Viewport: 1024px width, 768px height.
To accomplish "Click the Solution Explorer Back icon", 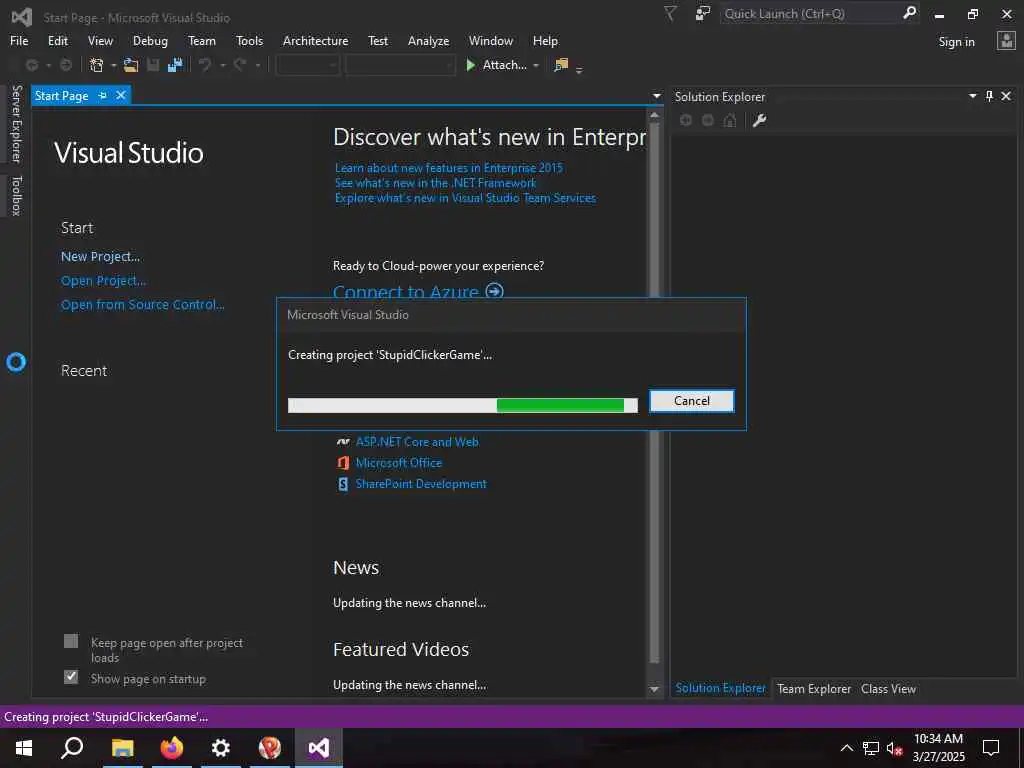I will coord(686,120).
